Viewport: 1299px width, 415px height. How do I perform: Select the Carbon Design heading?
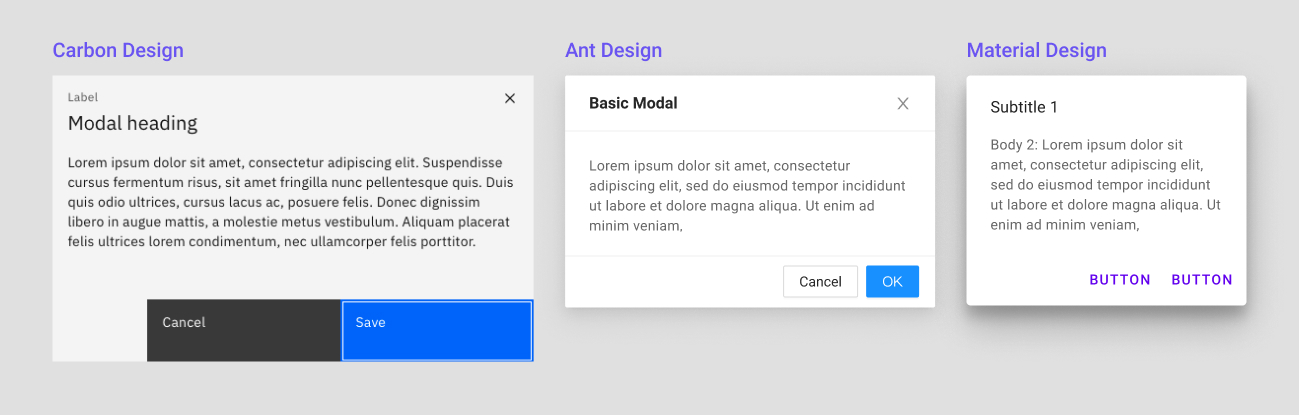point(118,50)
